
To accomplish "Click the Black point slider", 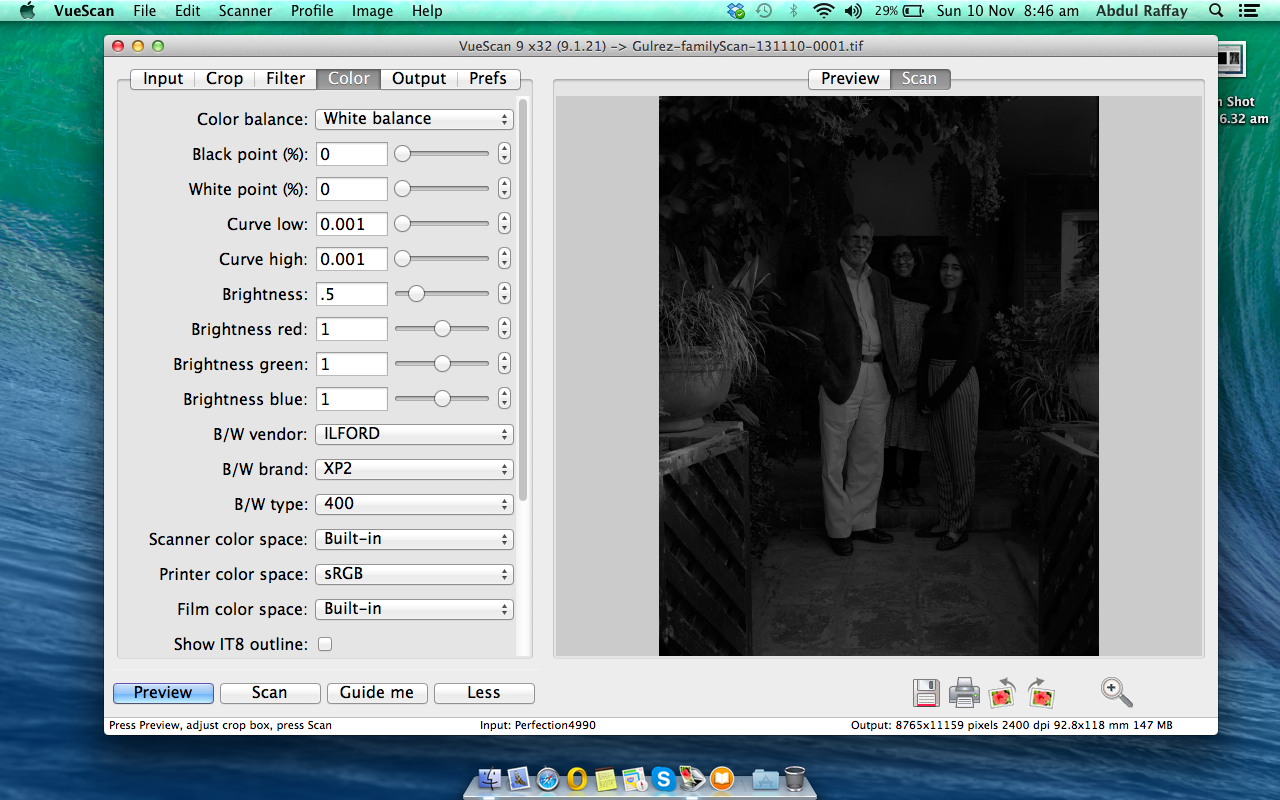I will [442, 154].
